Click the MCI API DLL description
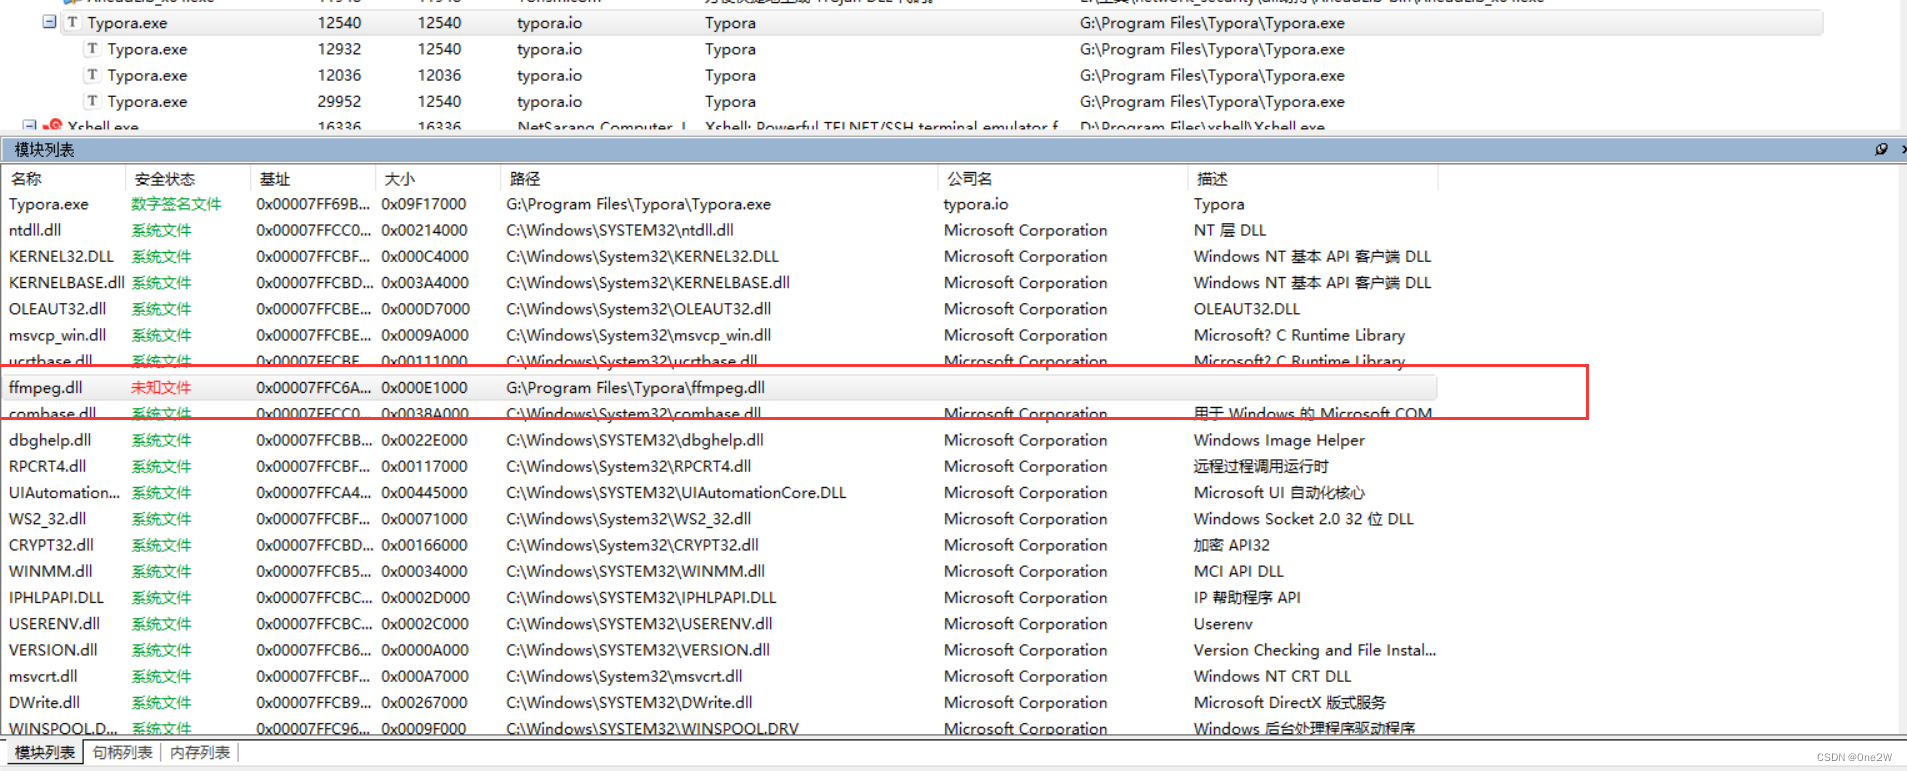 1238,571
